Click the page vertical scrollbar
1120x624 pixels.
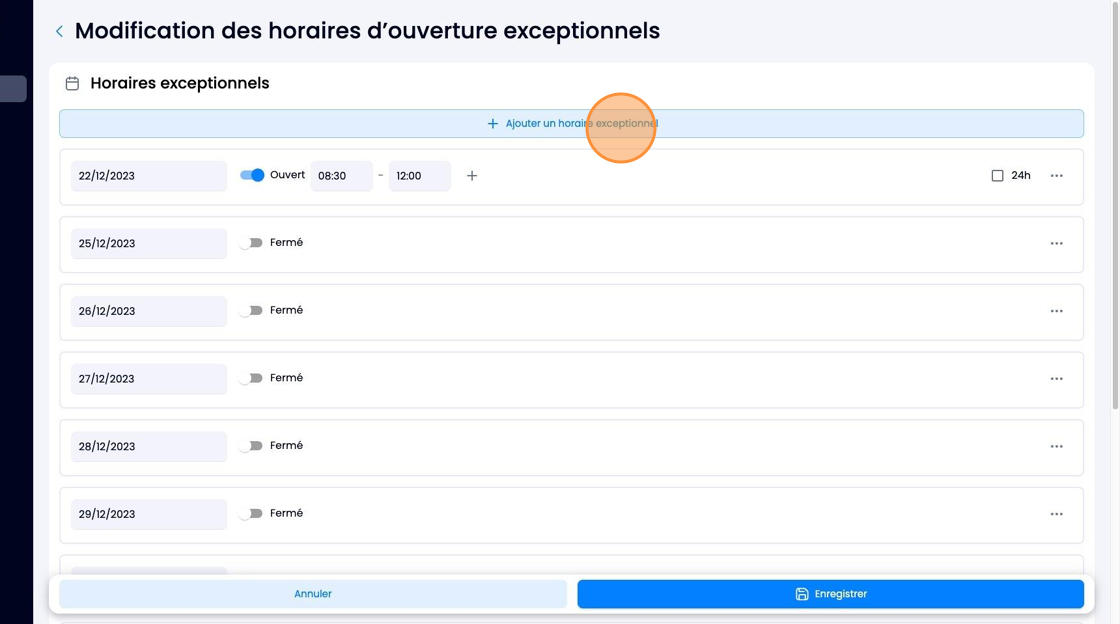1115,207
